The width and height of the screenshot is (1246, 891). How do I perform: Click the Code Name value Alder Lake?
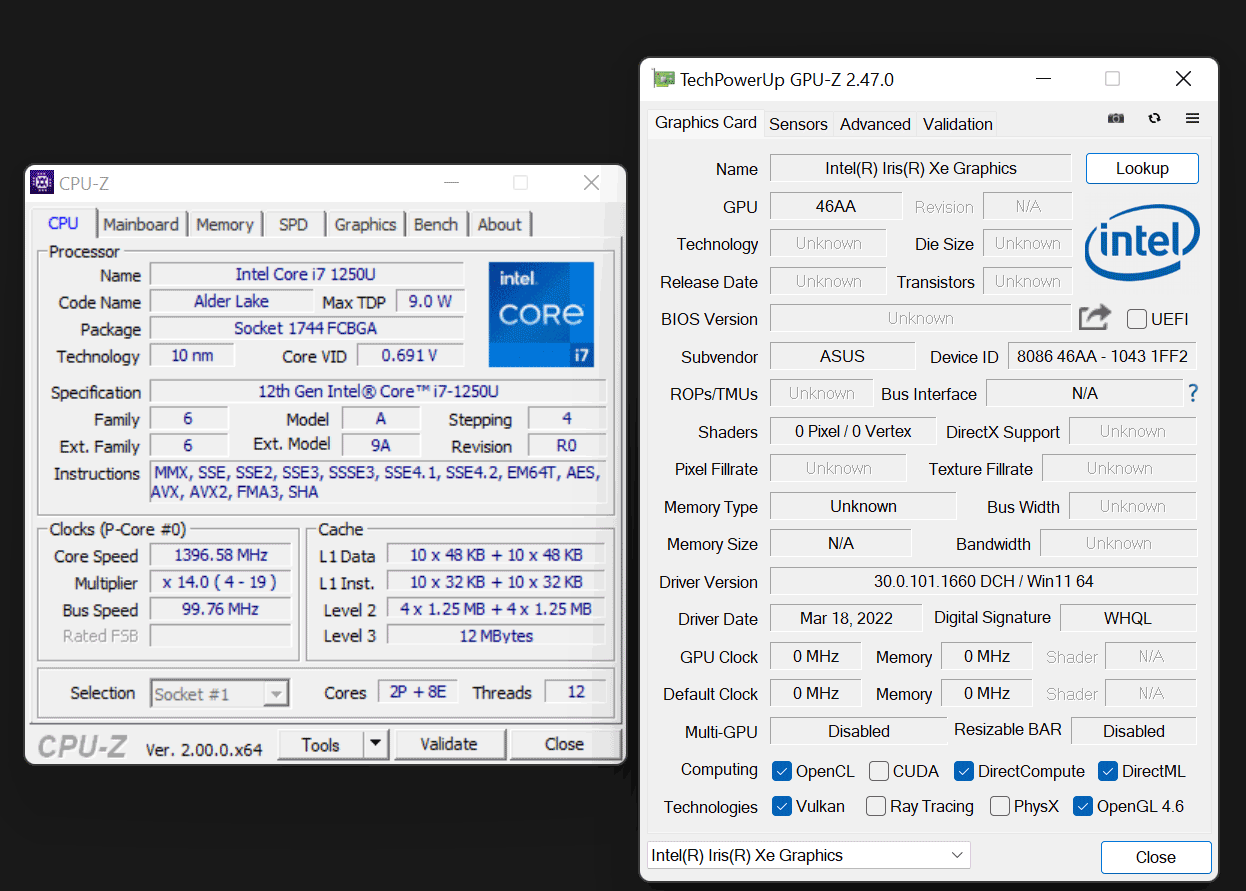pos(232,301)
